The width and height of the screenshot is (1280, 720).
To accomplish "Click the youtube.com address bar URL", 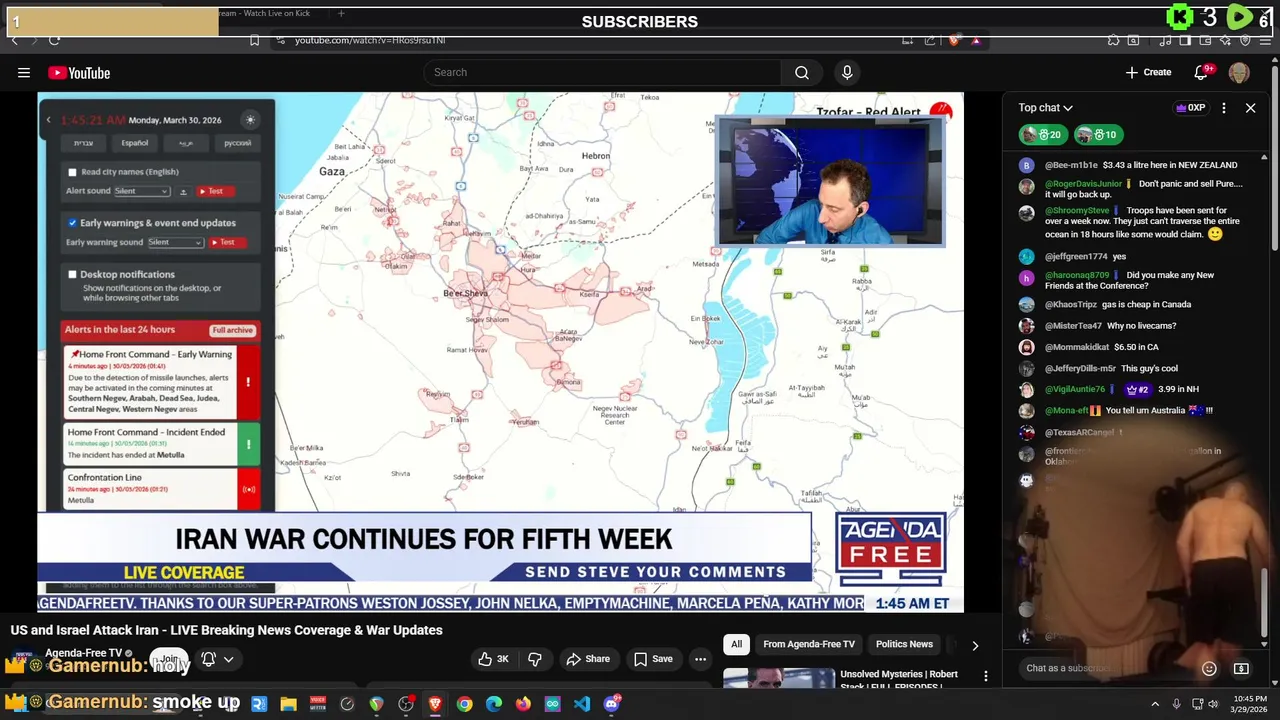I will (370, 40).
